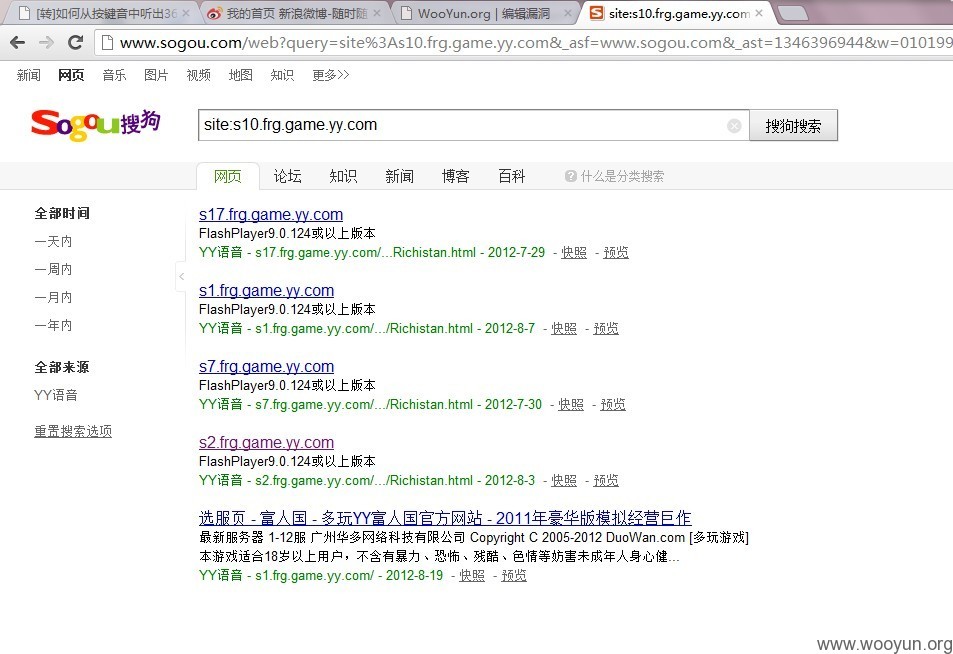Switch to the 我的首页 新浪微博 tab

tap(295, 13)
